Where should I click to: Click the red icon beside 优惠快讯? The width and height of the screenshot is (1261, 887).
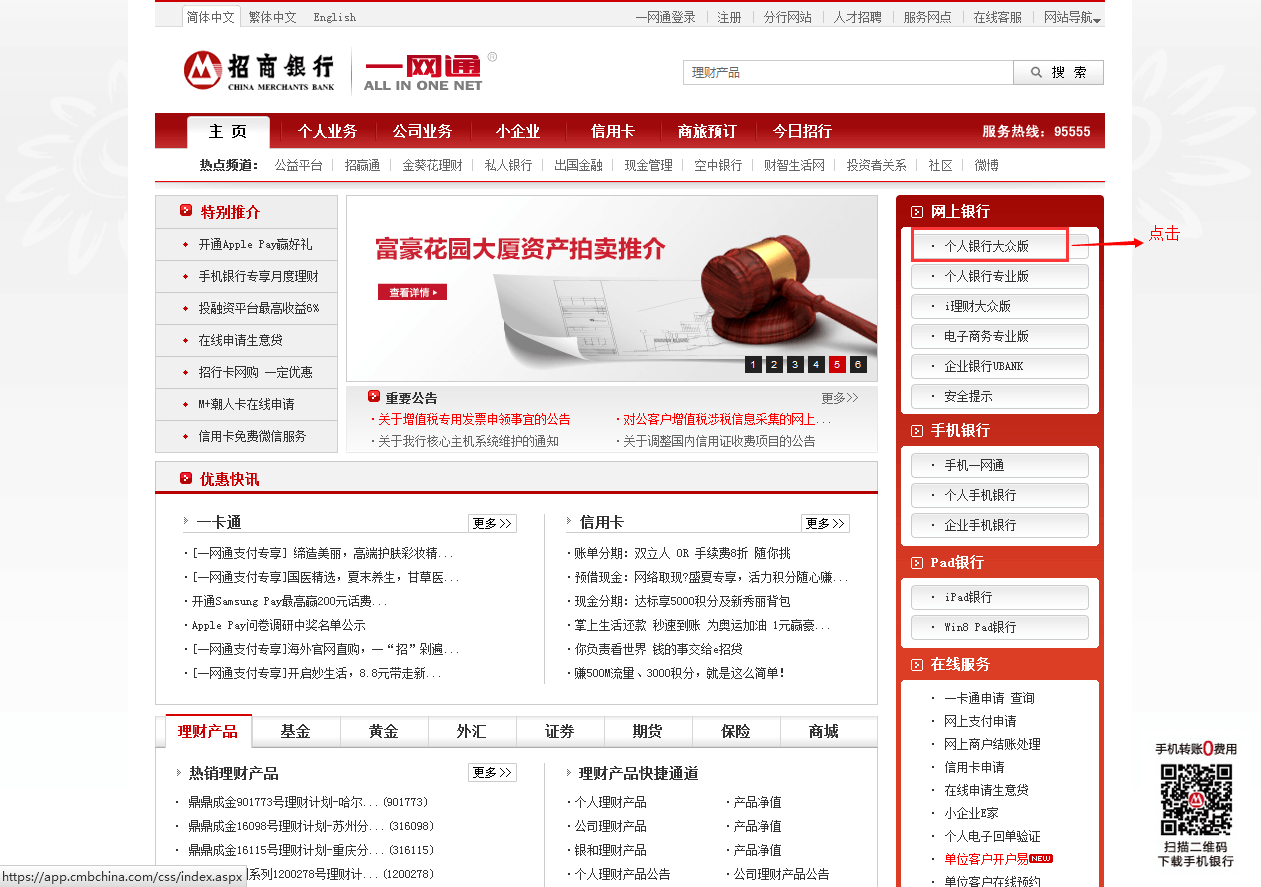tap(186, 479)
